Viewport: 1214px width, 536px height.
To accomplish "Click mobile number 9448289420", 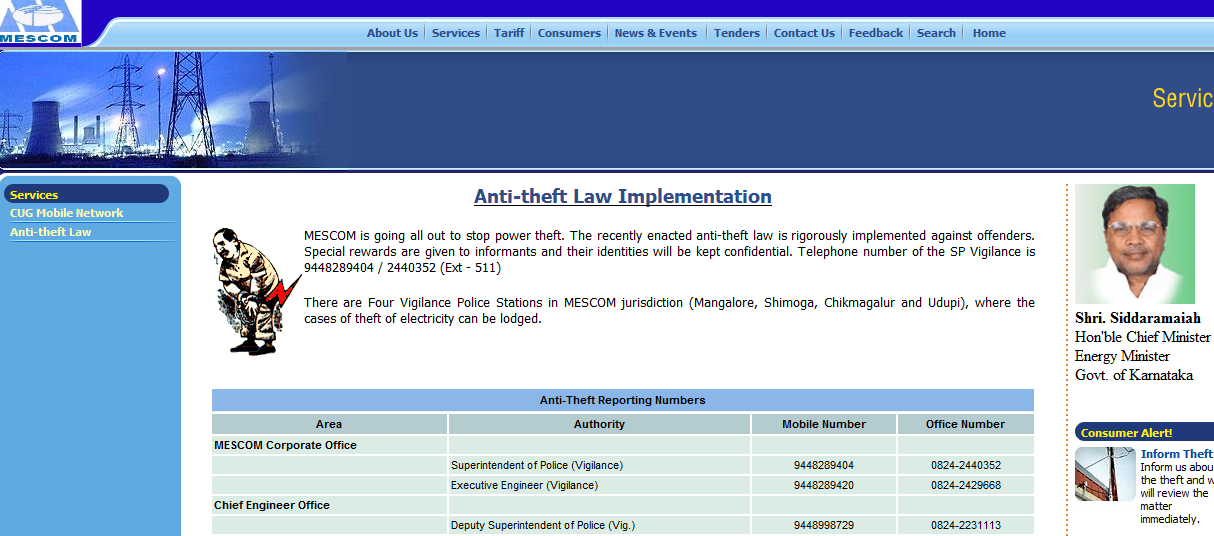I will coord(824,485).
